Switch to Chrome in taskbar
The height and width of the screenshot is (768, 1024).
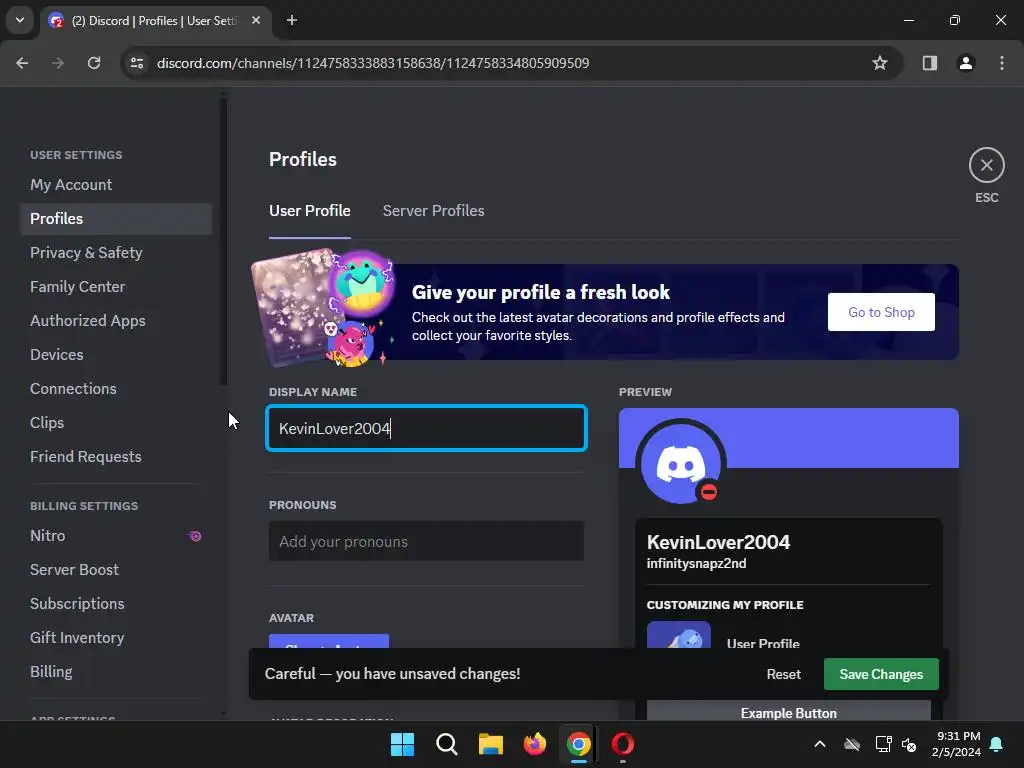point(579,744)
